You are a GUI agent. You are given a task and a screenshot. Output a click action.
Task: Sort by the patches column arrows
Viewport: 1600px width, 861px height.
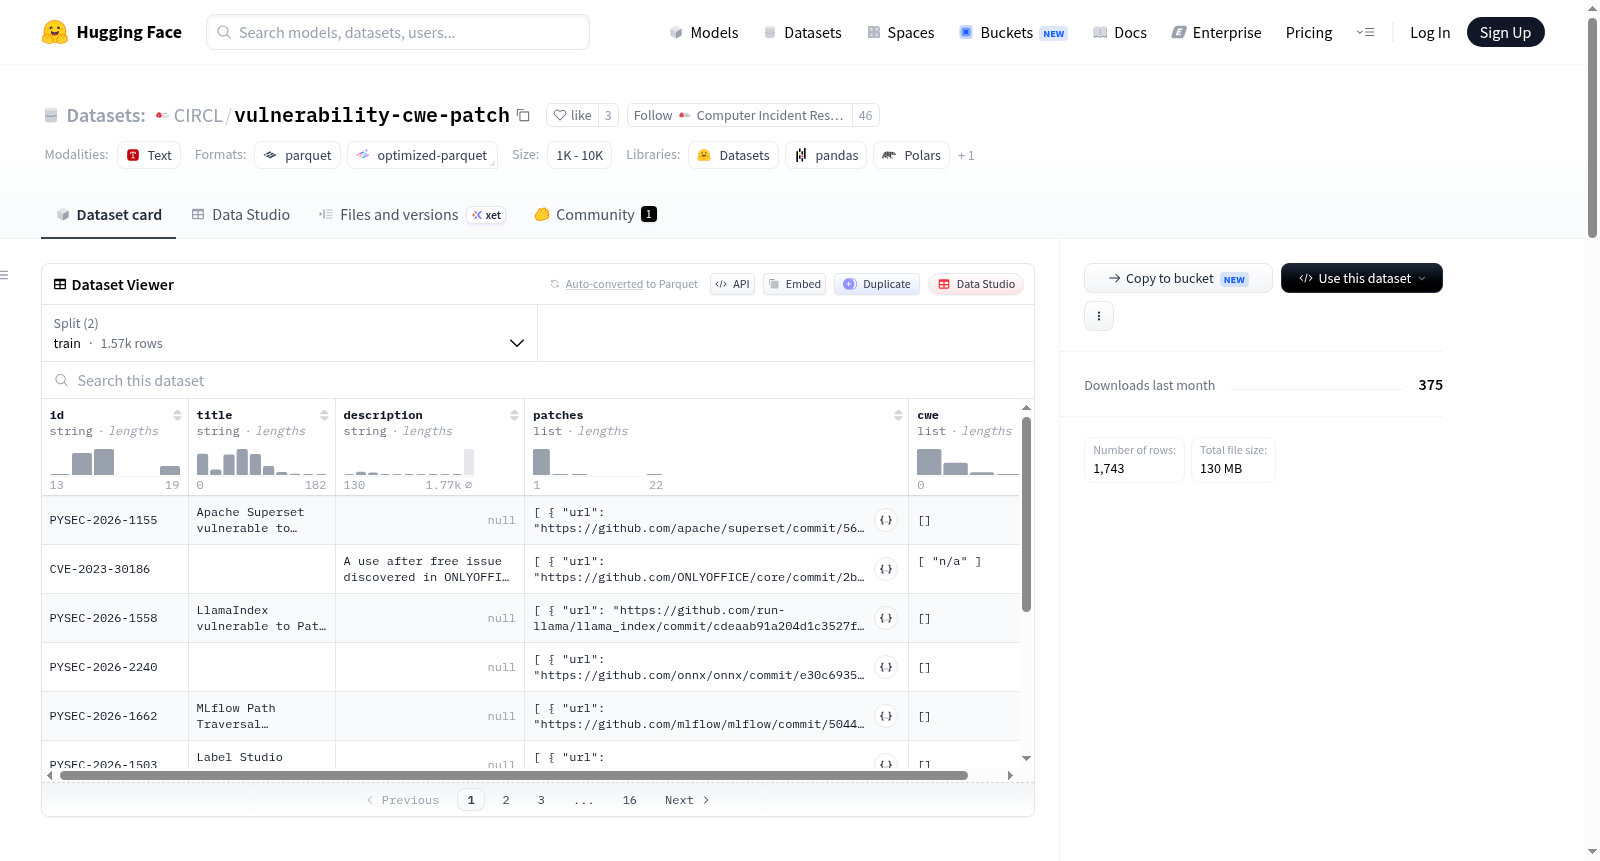898,415
